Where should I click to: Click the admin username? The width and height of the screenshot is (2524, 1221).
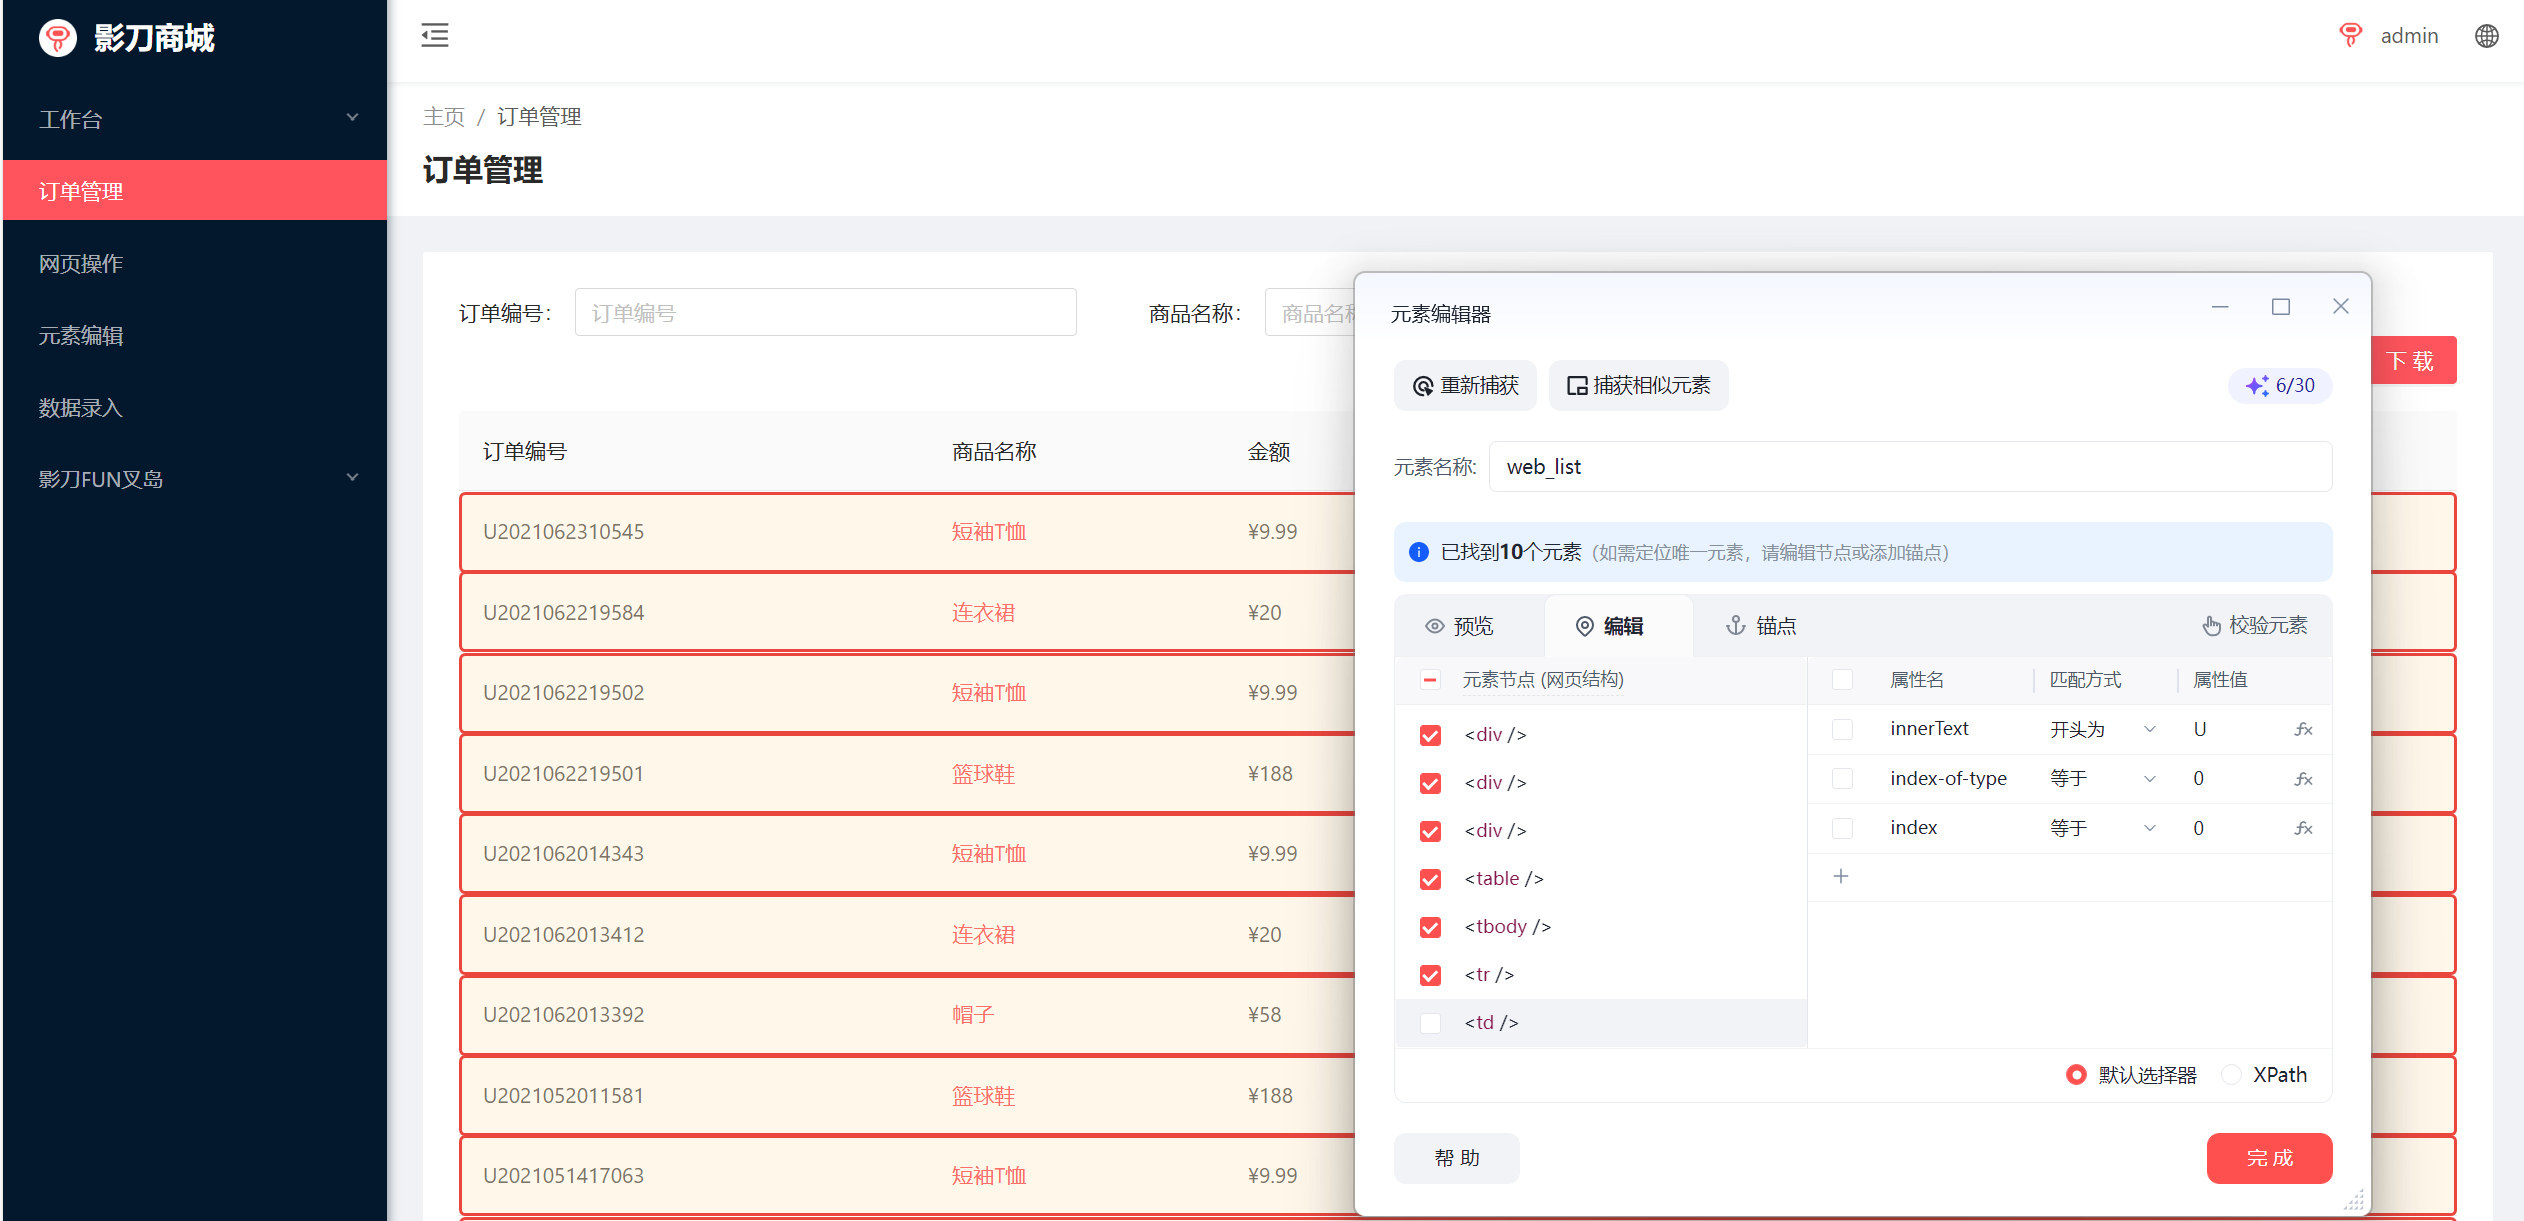tap(2409, 36)
